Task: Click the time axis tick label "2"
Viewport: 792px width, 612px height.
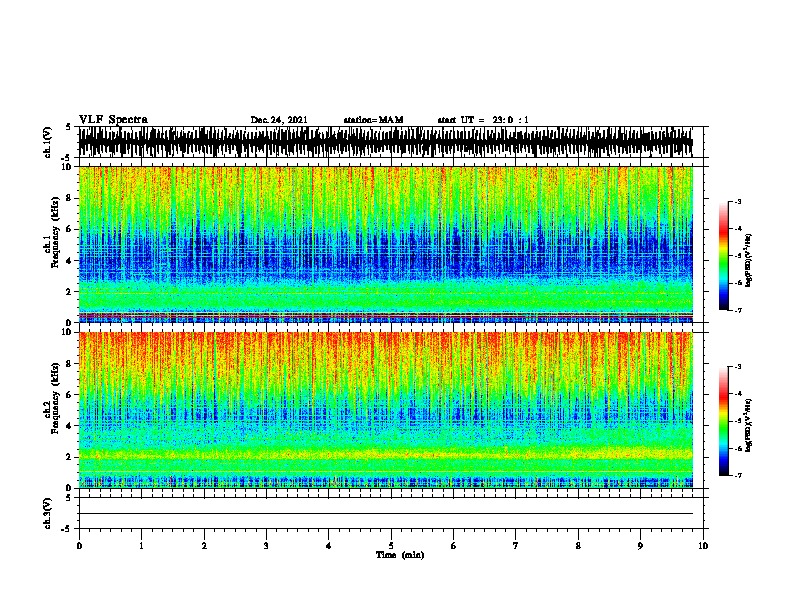Action: [x=204, y=546]
